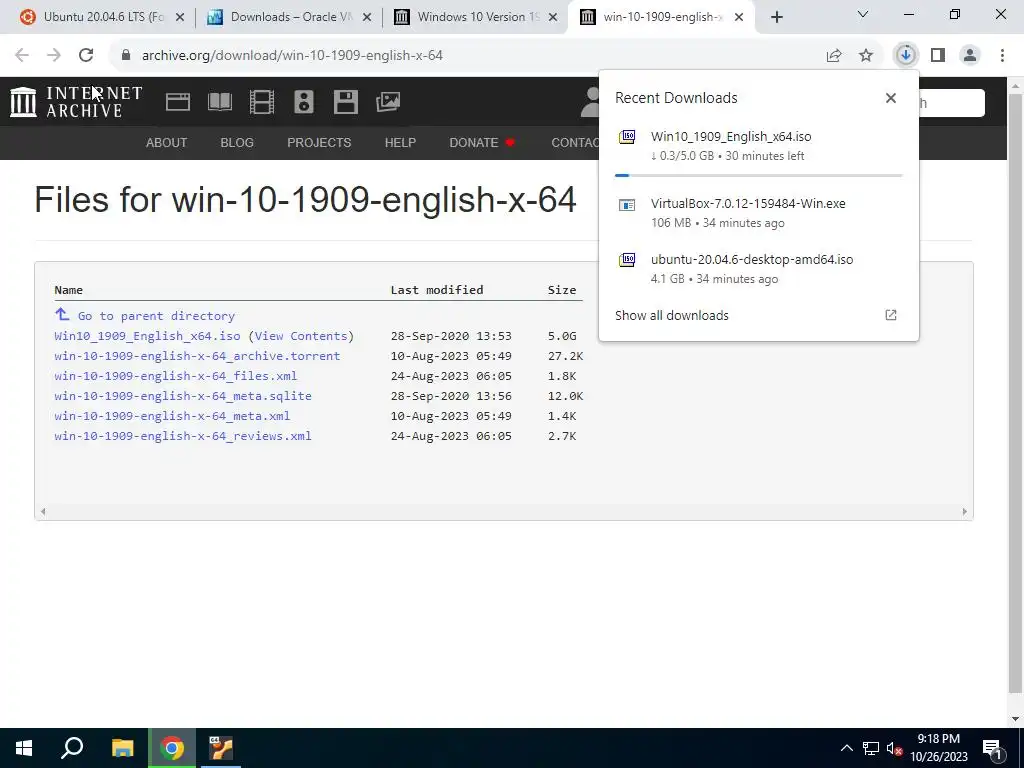Viewport: 1024px width, 768px height.
Task: Open win-10-1909-english-x-64_meta.xml link
Action: [x=172, y=416]
